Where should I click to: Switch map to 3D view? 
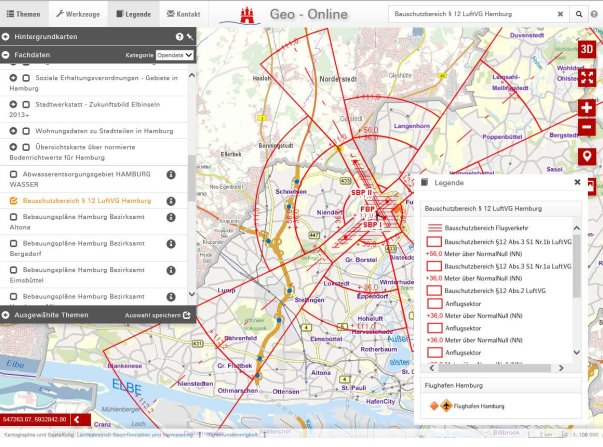pyautogui.click(x=588, y=49)
